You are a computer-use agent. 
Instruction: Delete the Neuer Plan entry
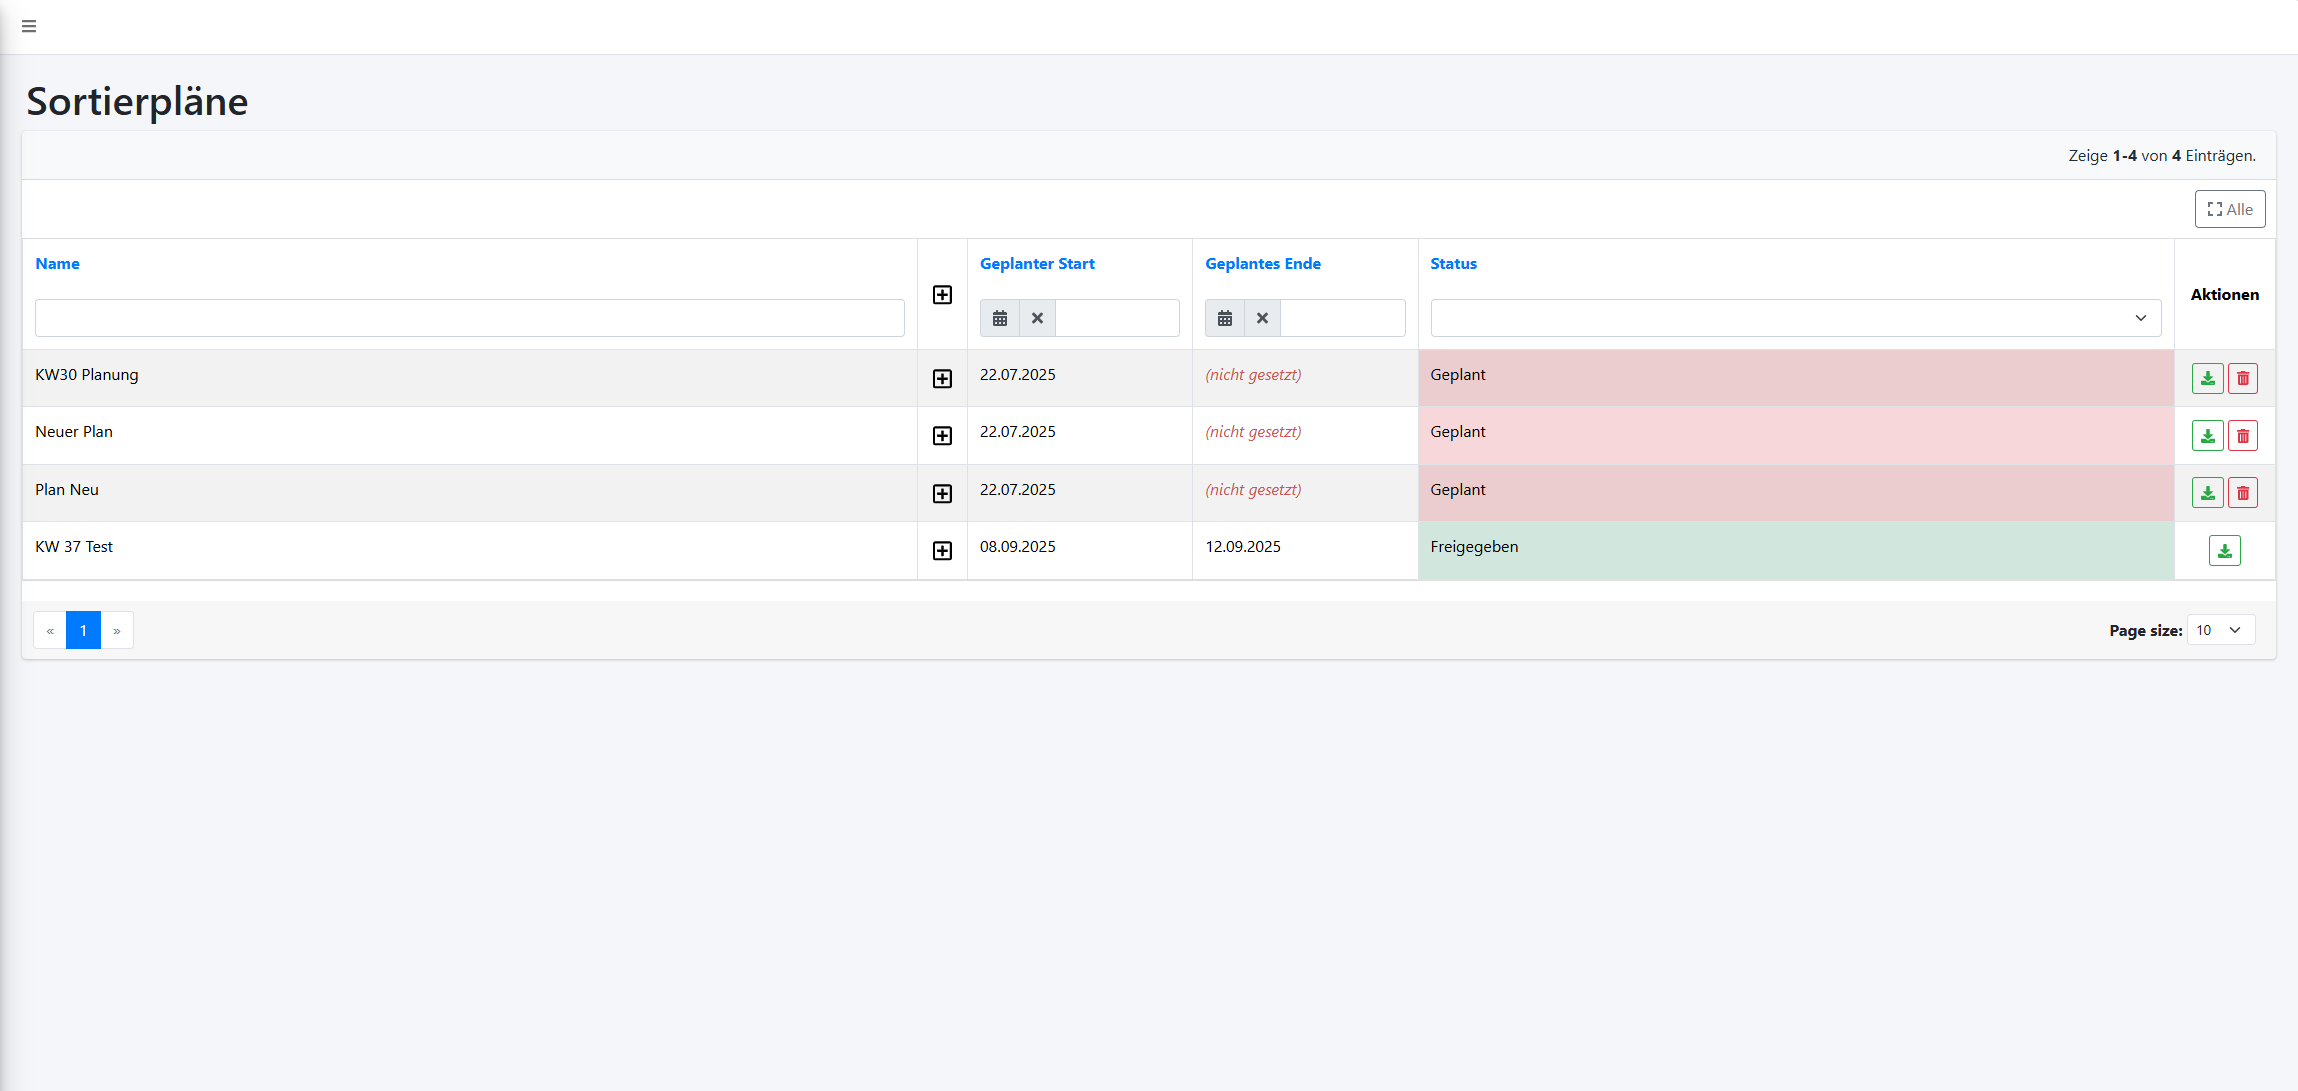tap(2243, 436)
